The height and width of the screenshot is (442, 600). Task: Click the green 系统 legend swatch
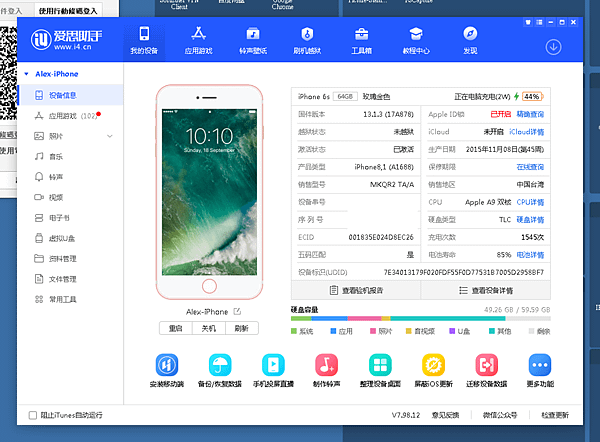click(294, 331)
